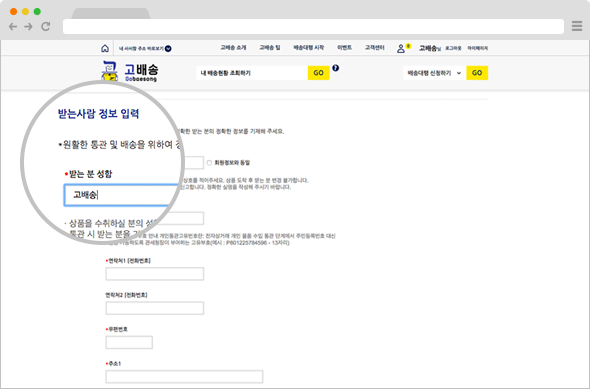Click GO button next to delivery status search
This screenshot has height=389, width=590.
[319, 73]
